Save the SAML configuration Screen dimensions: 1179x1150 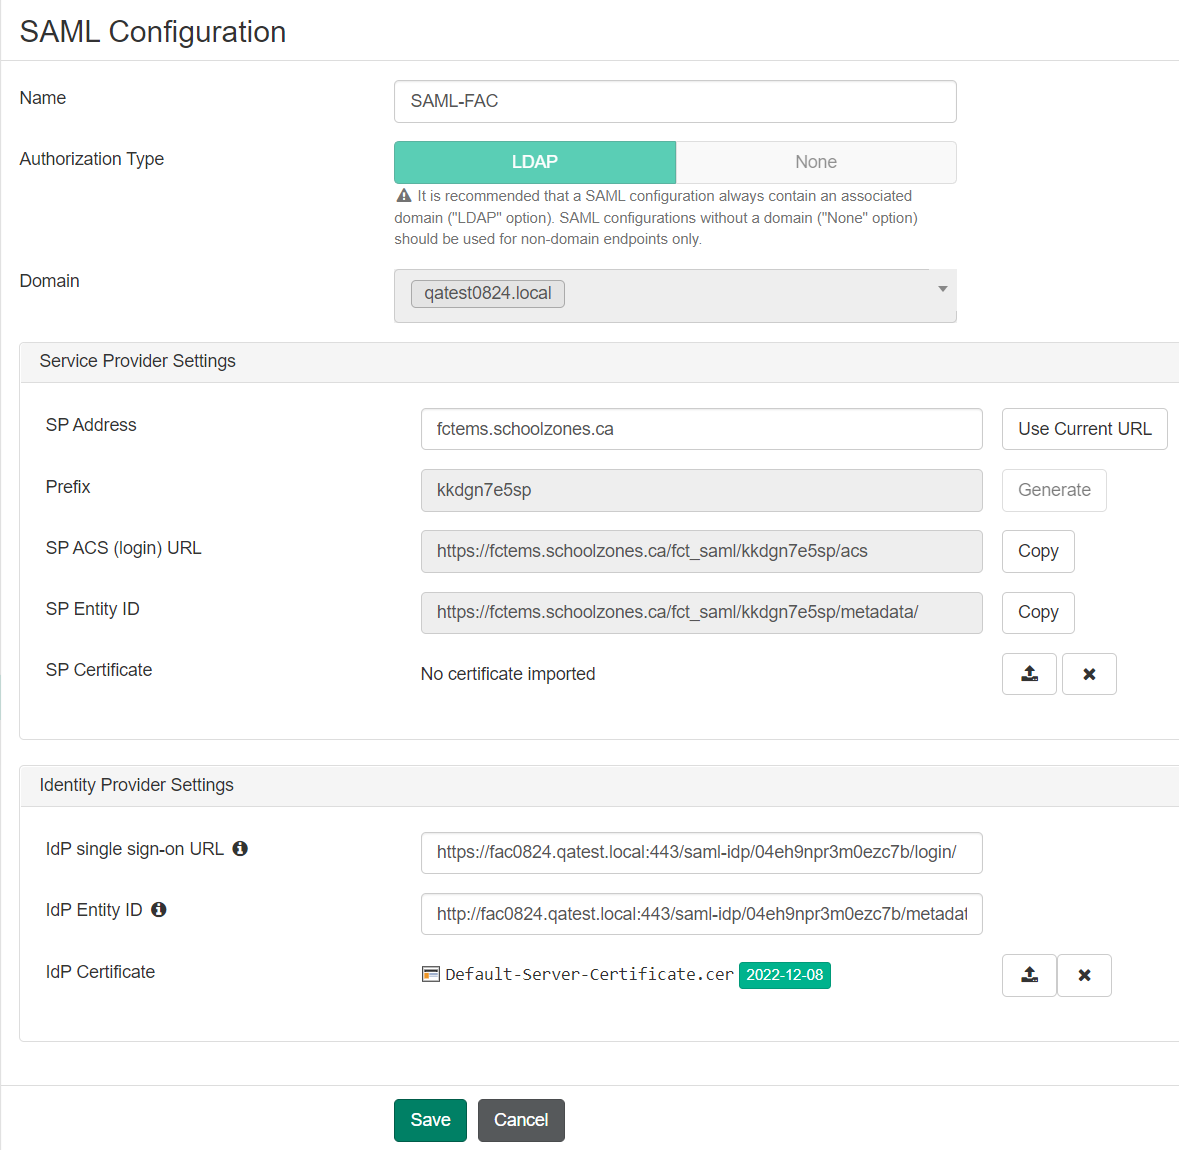pos(430,1120)
